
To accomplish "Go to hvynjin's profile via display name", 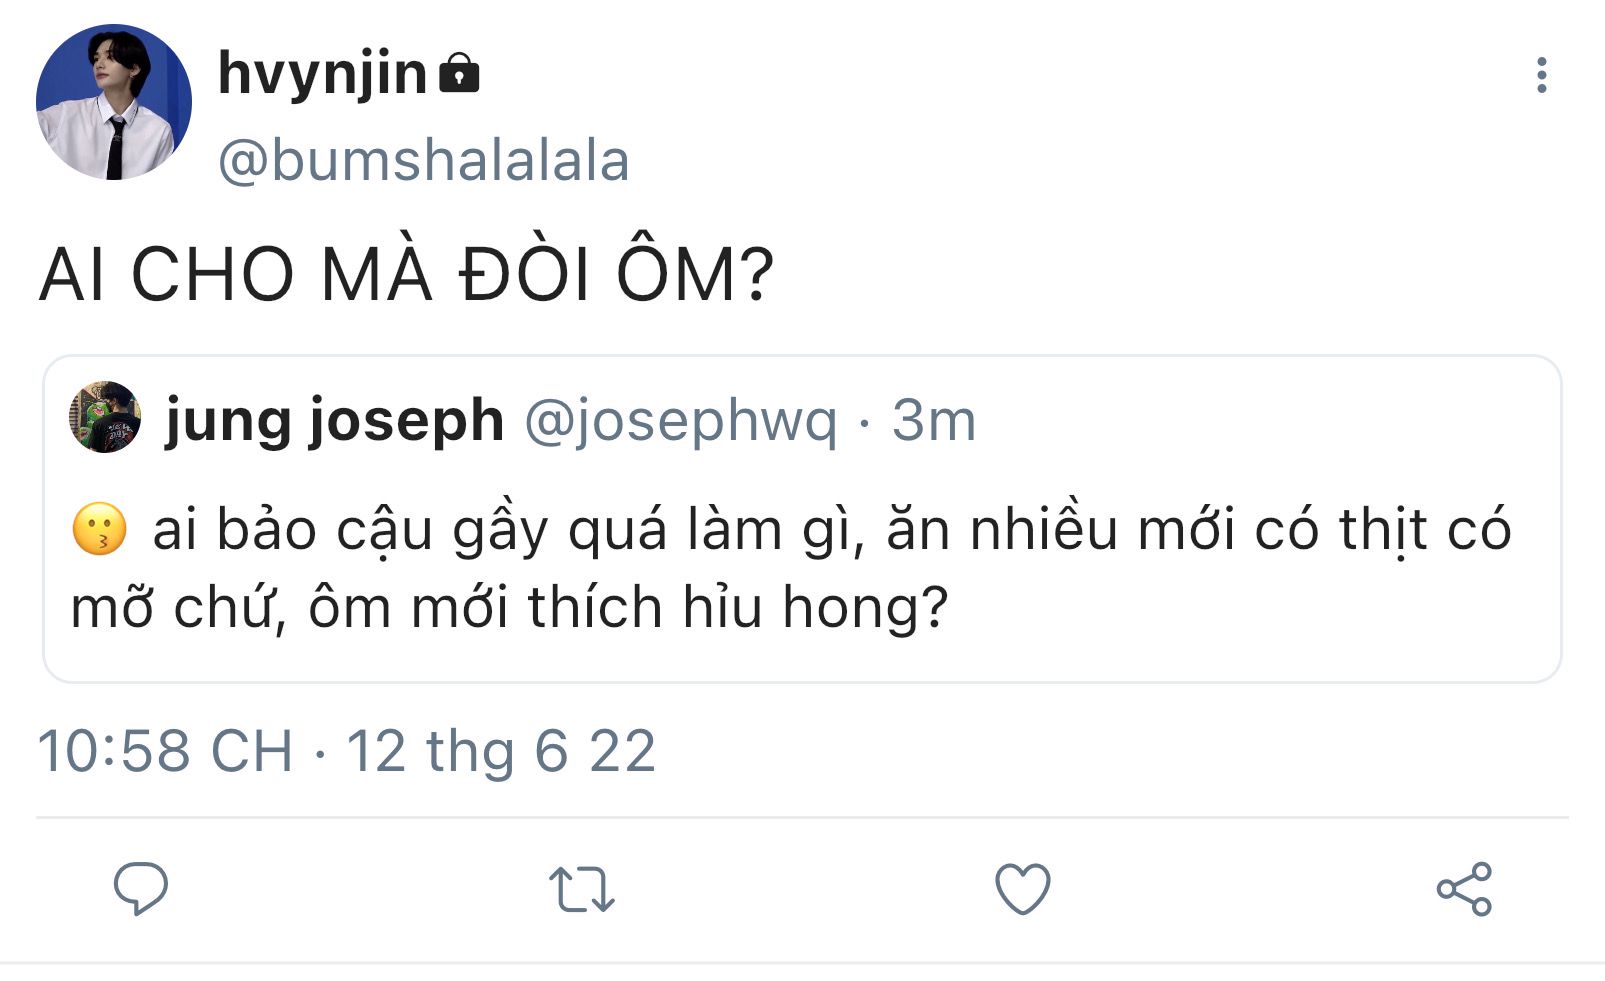I will tap(322, 74).
